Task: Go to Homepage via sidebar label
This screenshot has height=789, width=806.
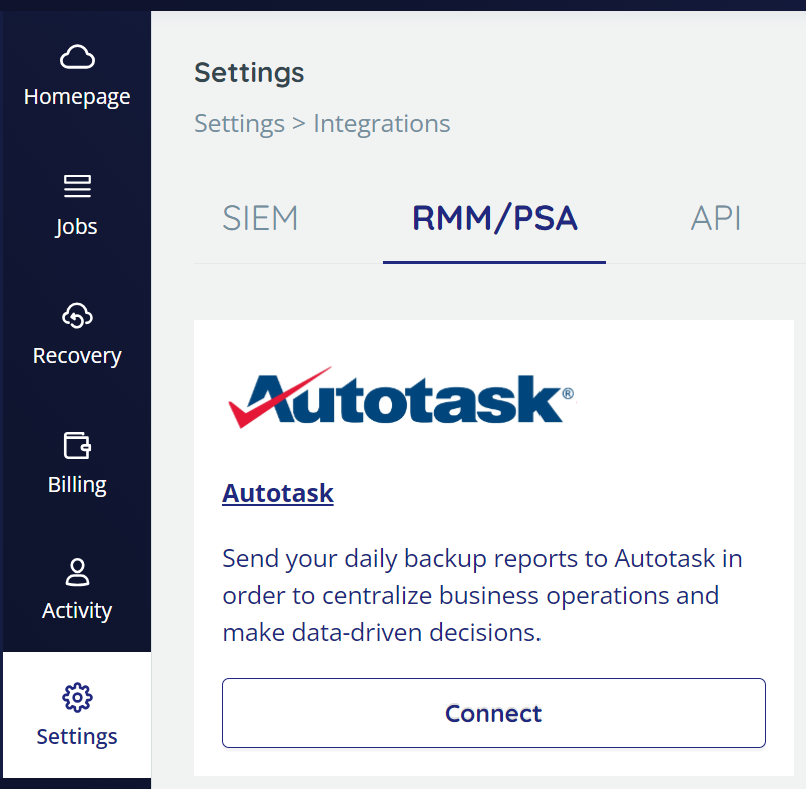Action: coord(77,97)
